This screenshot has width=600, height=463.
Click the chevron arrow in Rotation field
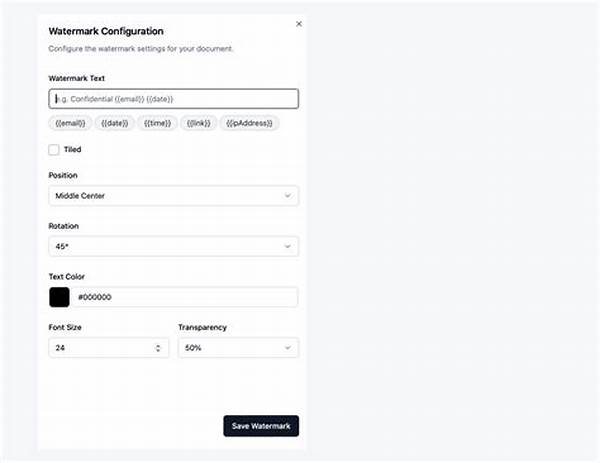coord(287,246)
